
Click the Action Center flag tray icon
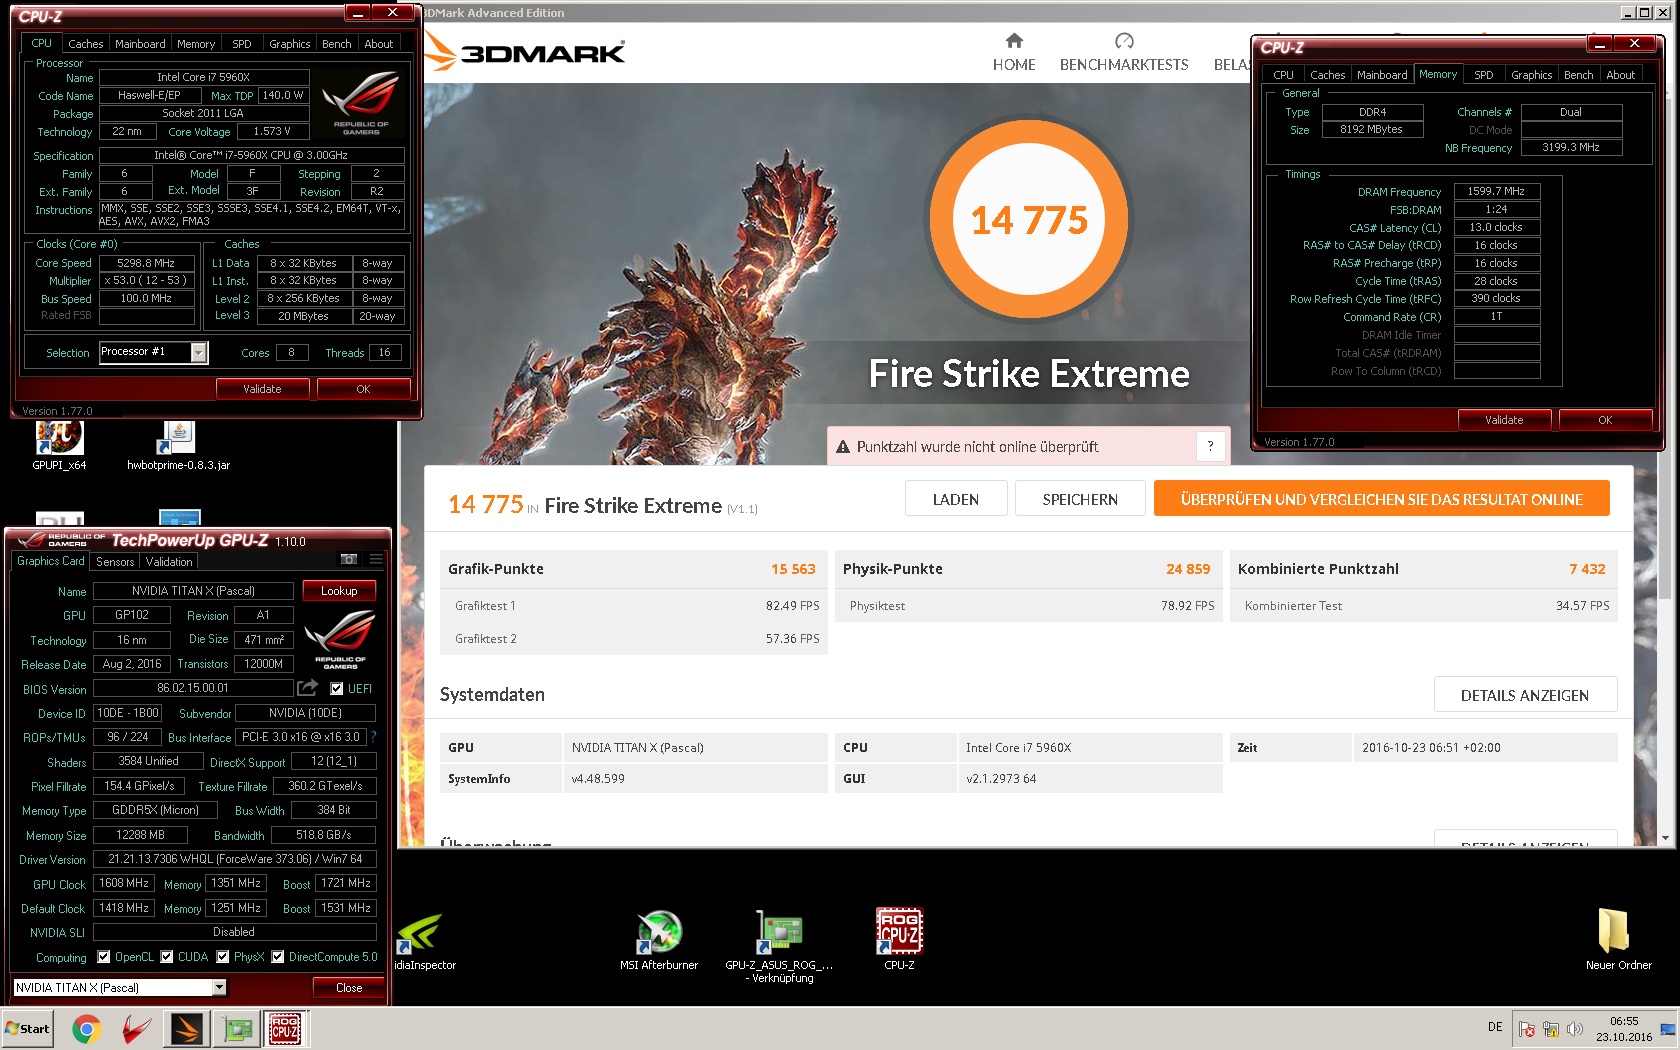(1527, 1029)
